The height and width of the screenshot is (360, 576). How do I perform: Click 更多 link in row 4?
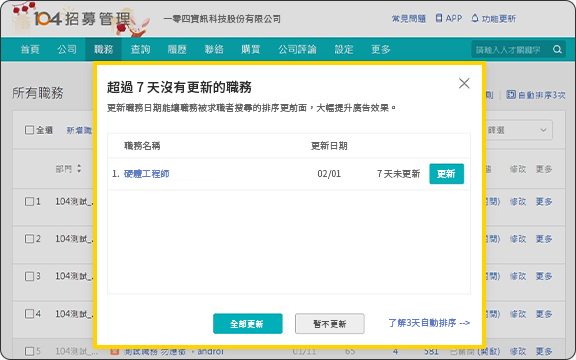(544, 314)
